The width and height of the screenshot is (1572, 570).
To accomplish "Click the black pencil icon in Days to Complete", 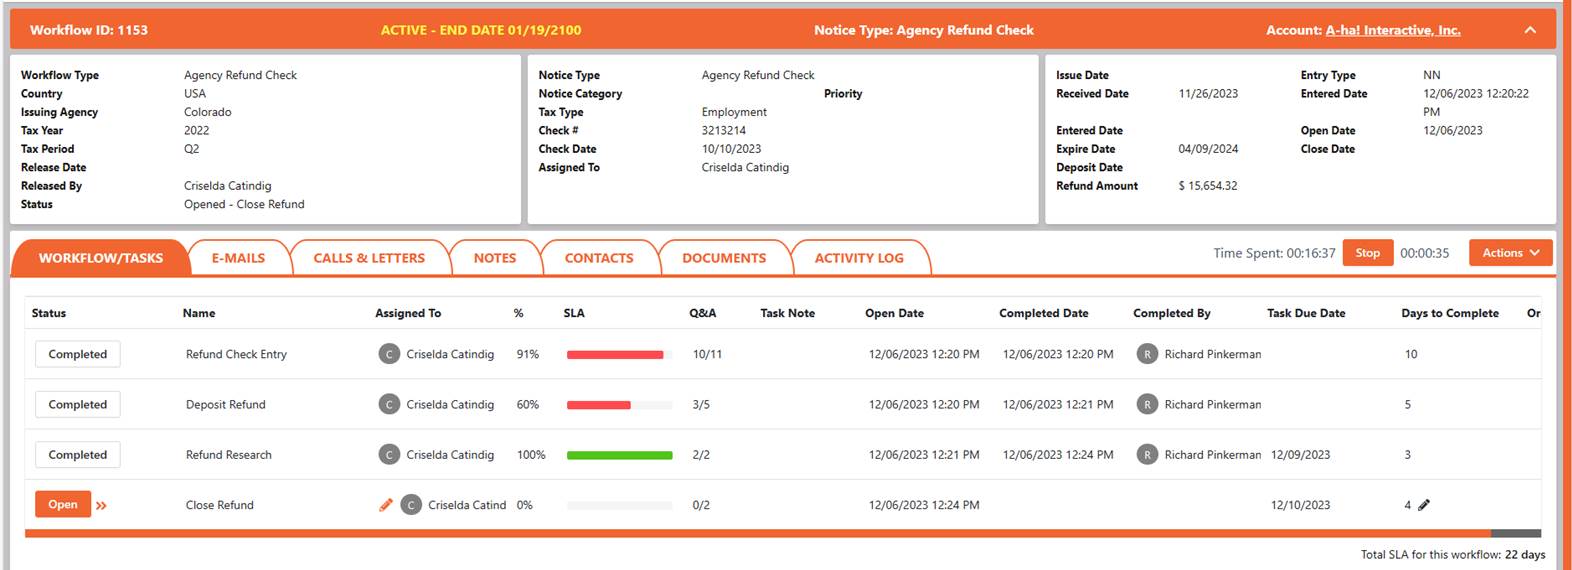I will [1424, 505].
